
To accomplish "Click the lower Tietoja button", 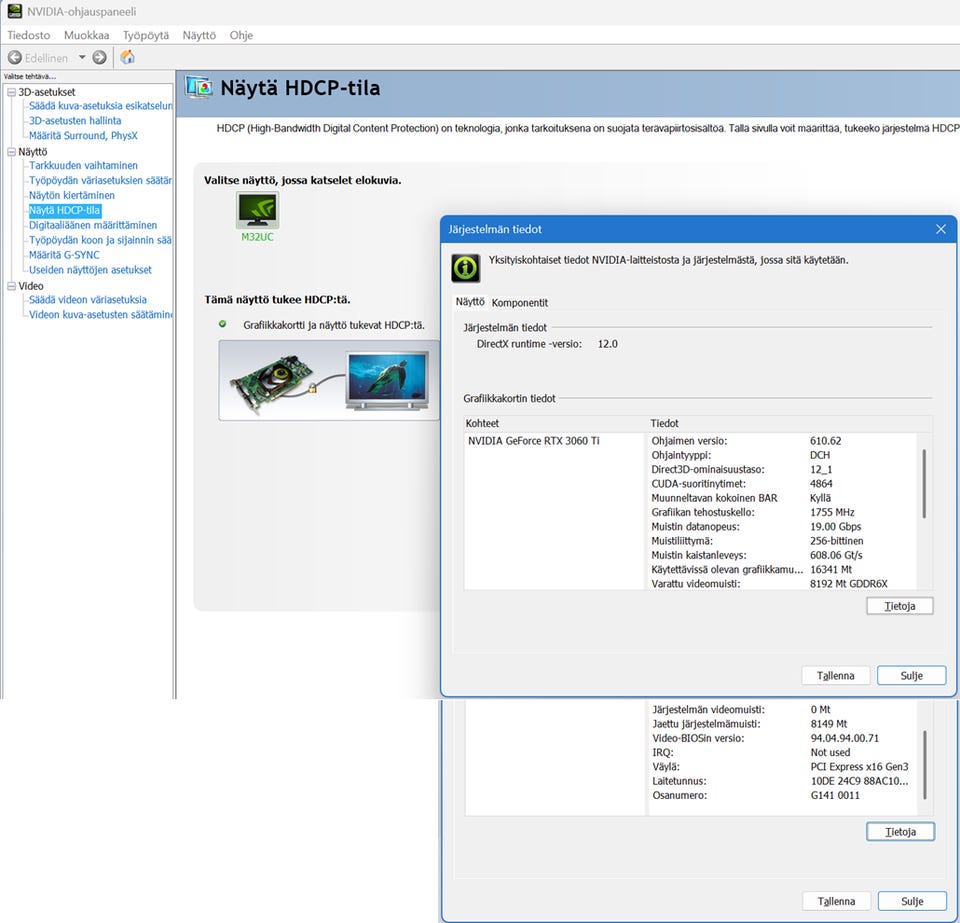I will click(901, 832).
